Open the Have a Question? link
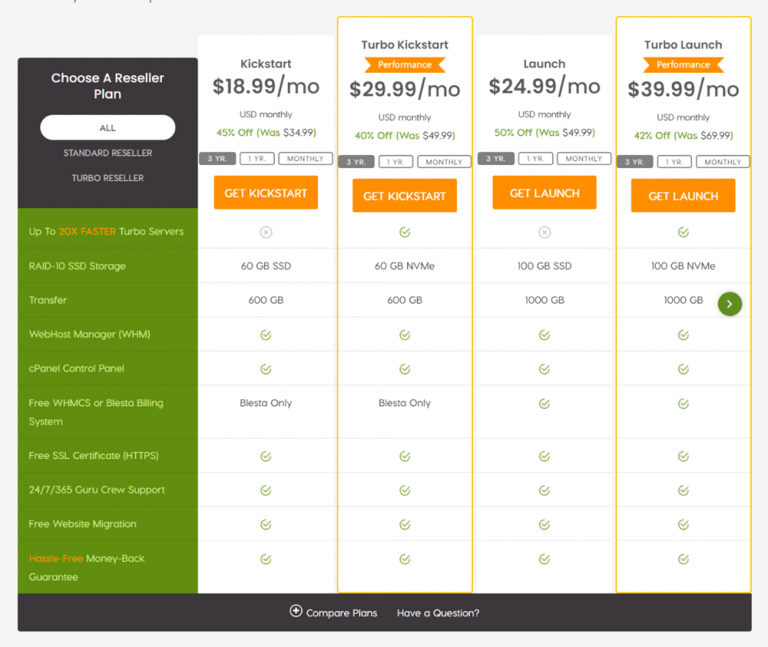This screenshot has width=768, height=647. 438,613
